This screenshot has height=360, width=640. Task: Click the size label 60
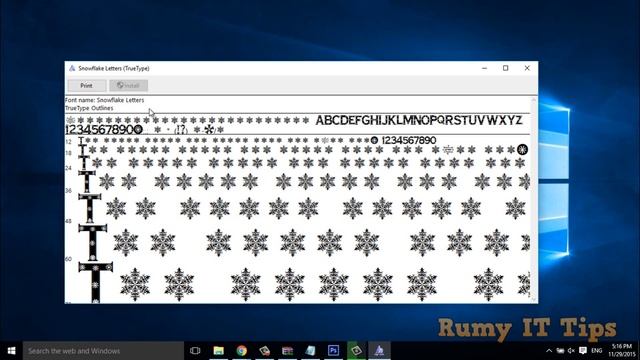point(68,259)
